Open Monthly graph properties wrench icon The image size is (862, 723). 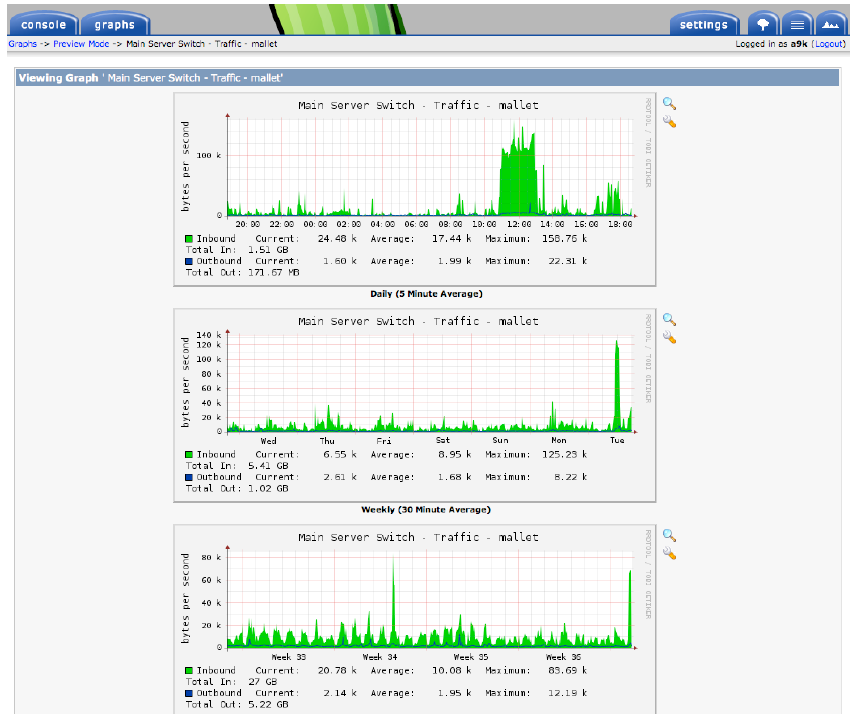pyautogui.click(x=669, y=554)
